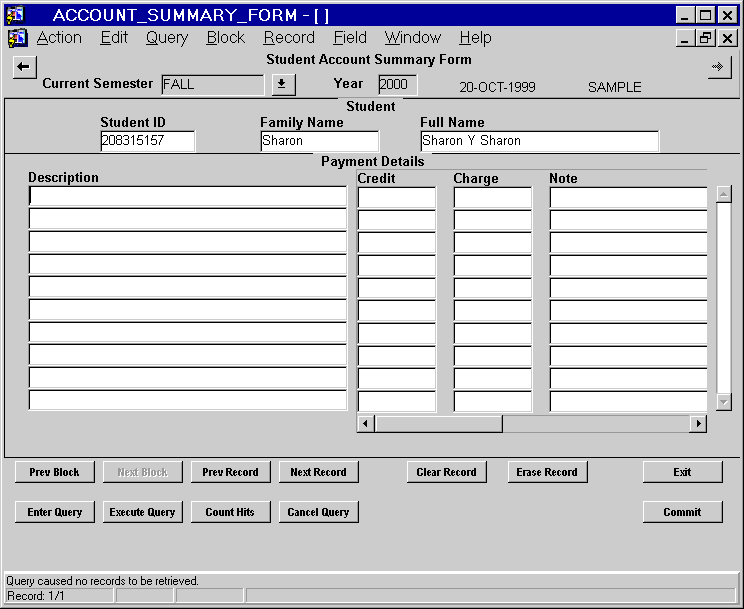Click the Exit button

682,472
